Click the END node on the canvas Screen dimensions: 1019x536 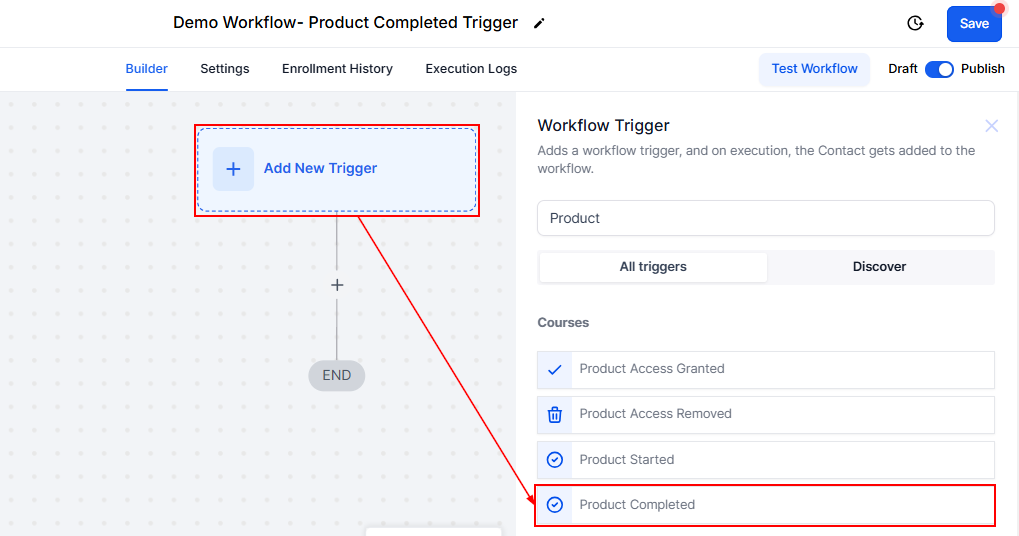pyautogui.click(x=337, y=376)
